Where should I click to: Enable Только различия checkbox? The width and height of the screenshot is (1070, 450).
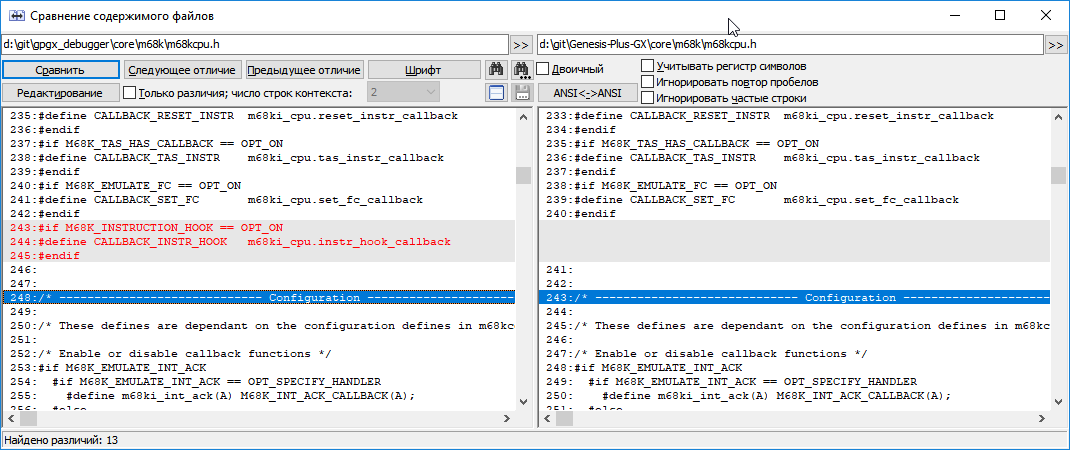point(129,92)
